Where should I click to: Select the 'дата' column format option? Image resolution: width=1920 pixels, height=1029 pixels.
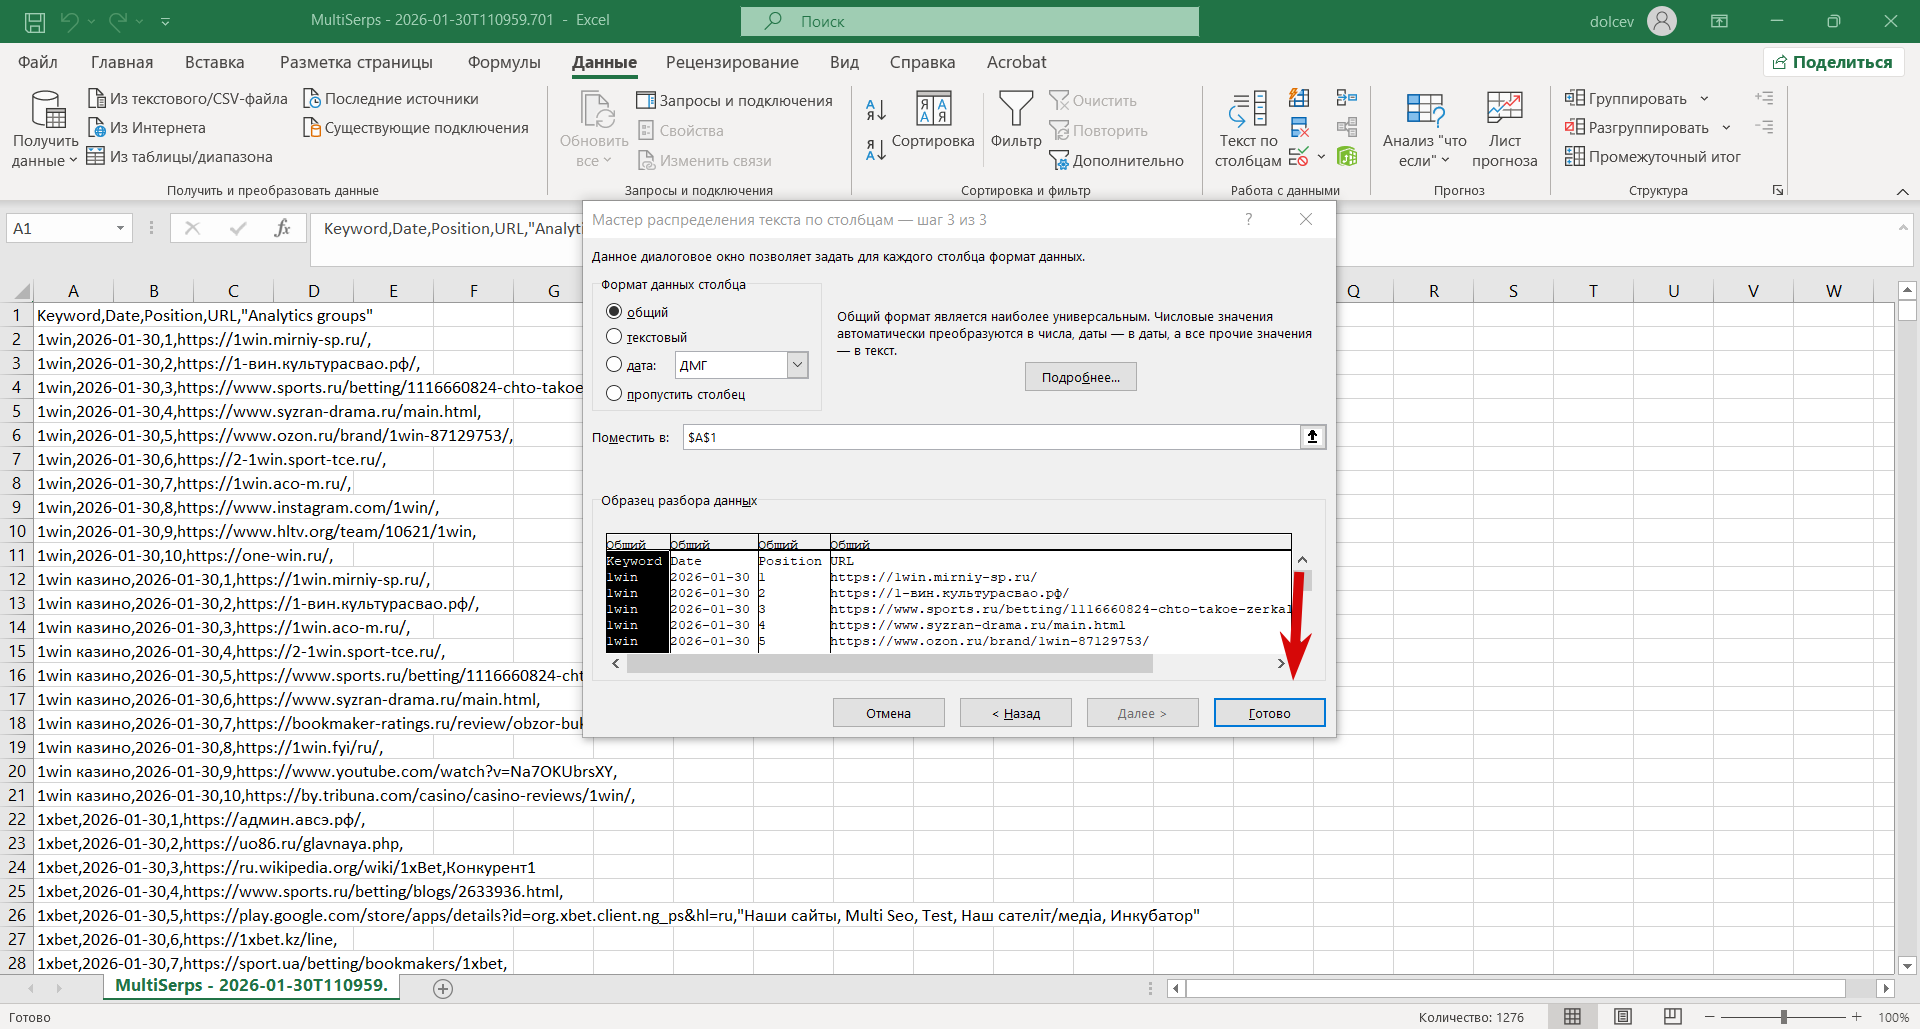[x=615, y=365]
